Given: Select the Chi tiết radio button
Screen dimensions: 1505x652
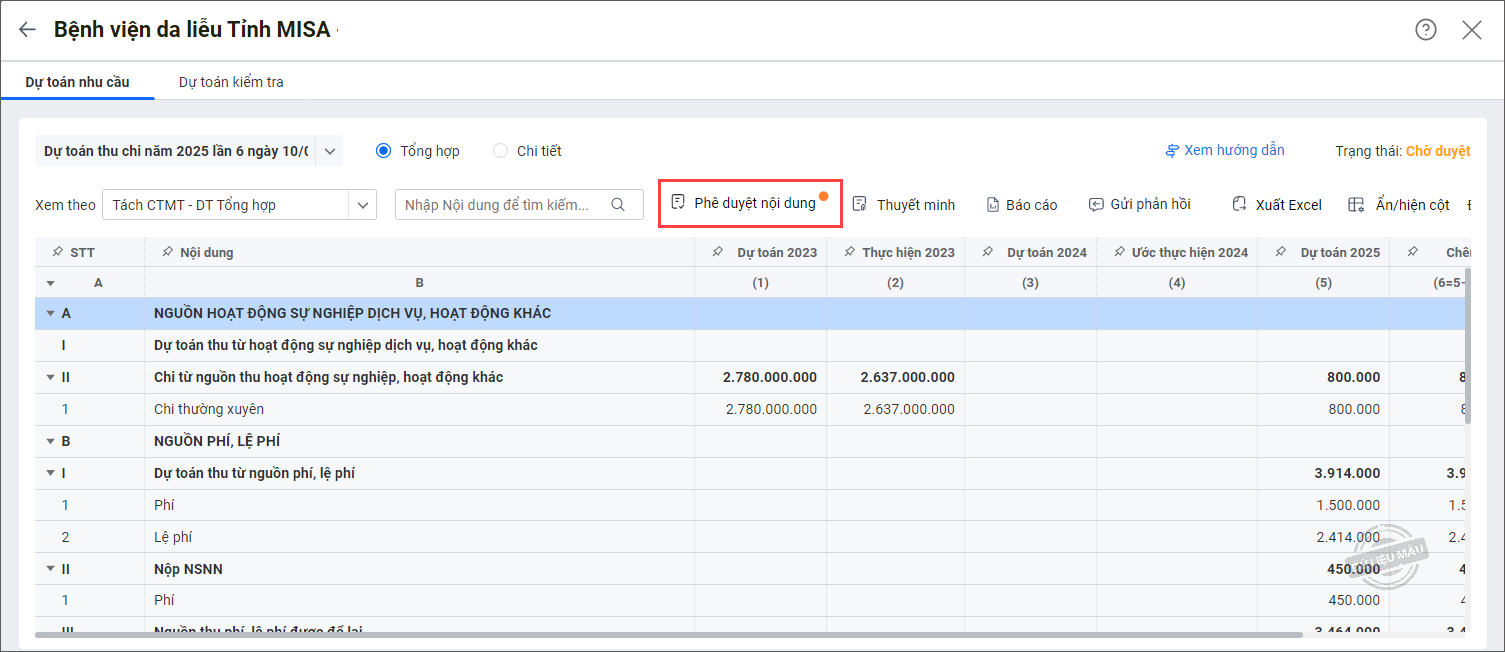Looking at the screenshot, I should tap(501, 151).
